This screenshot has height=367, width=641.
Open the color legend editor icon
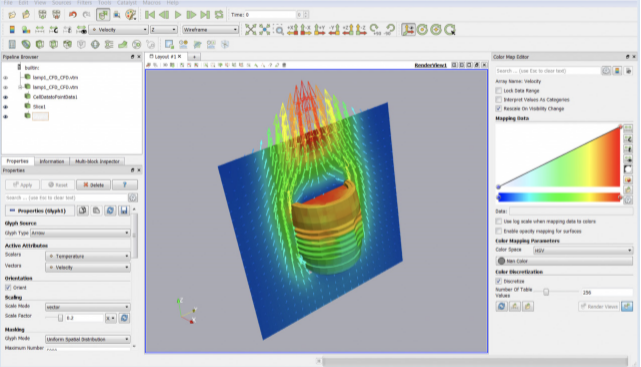click(x=26, y=30)
